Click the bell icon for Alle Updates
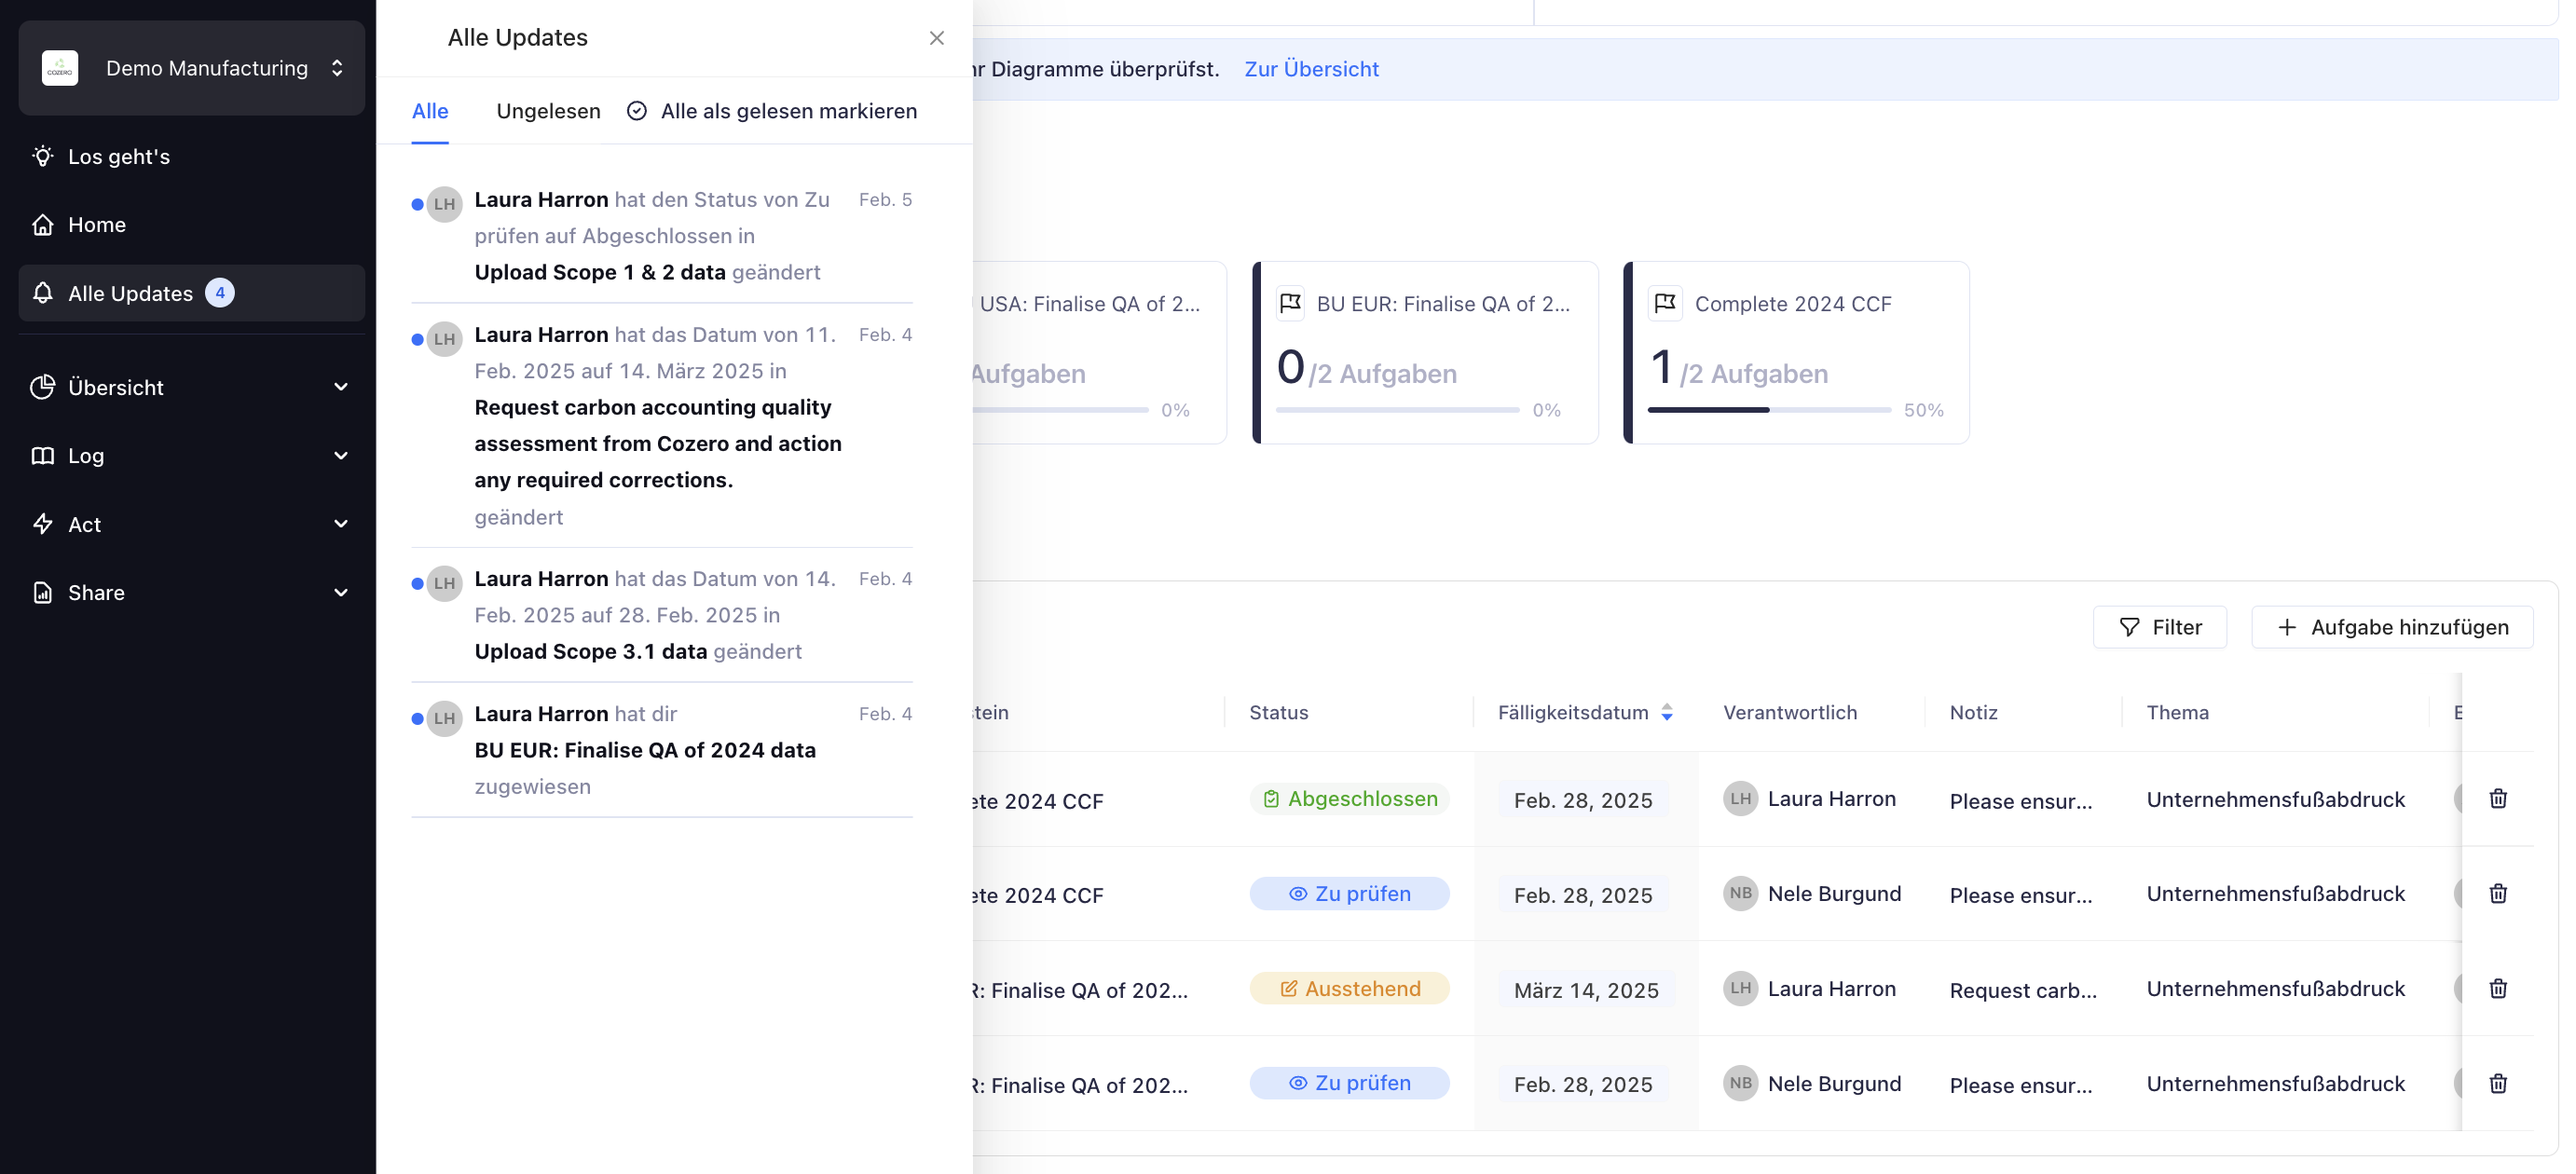This screenshot has height=1174, width=2576. [x=42, y=293]
